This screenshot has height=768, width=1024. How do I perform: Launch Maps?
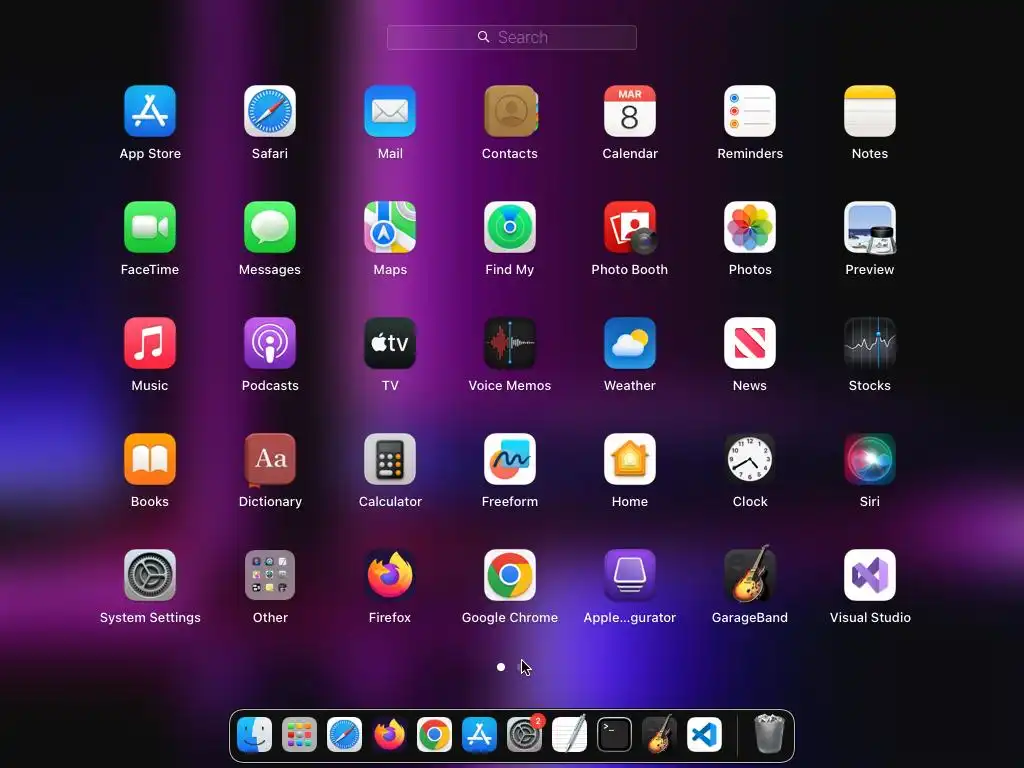[x=390, y=227]
